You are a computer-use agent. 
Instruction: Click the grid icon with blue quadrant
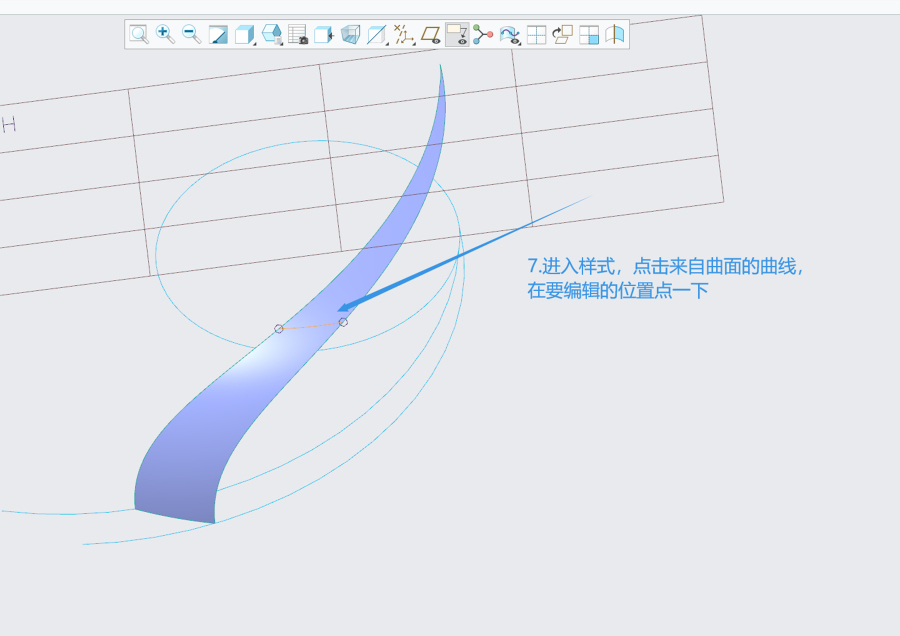589,35
